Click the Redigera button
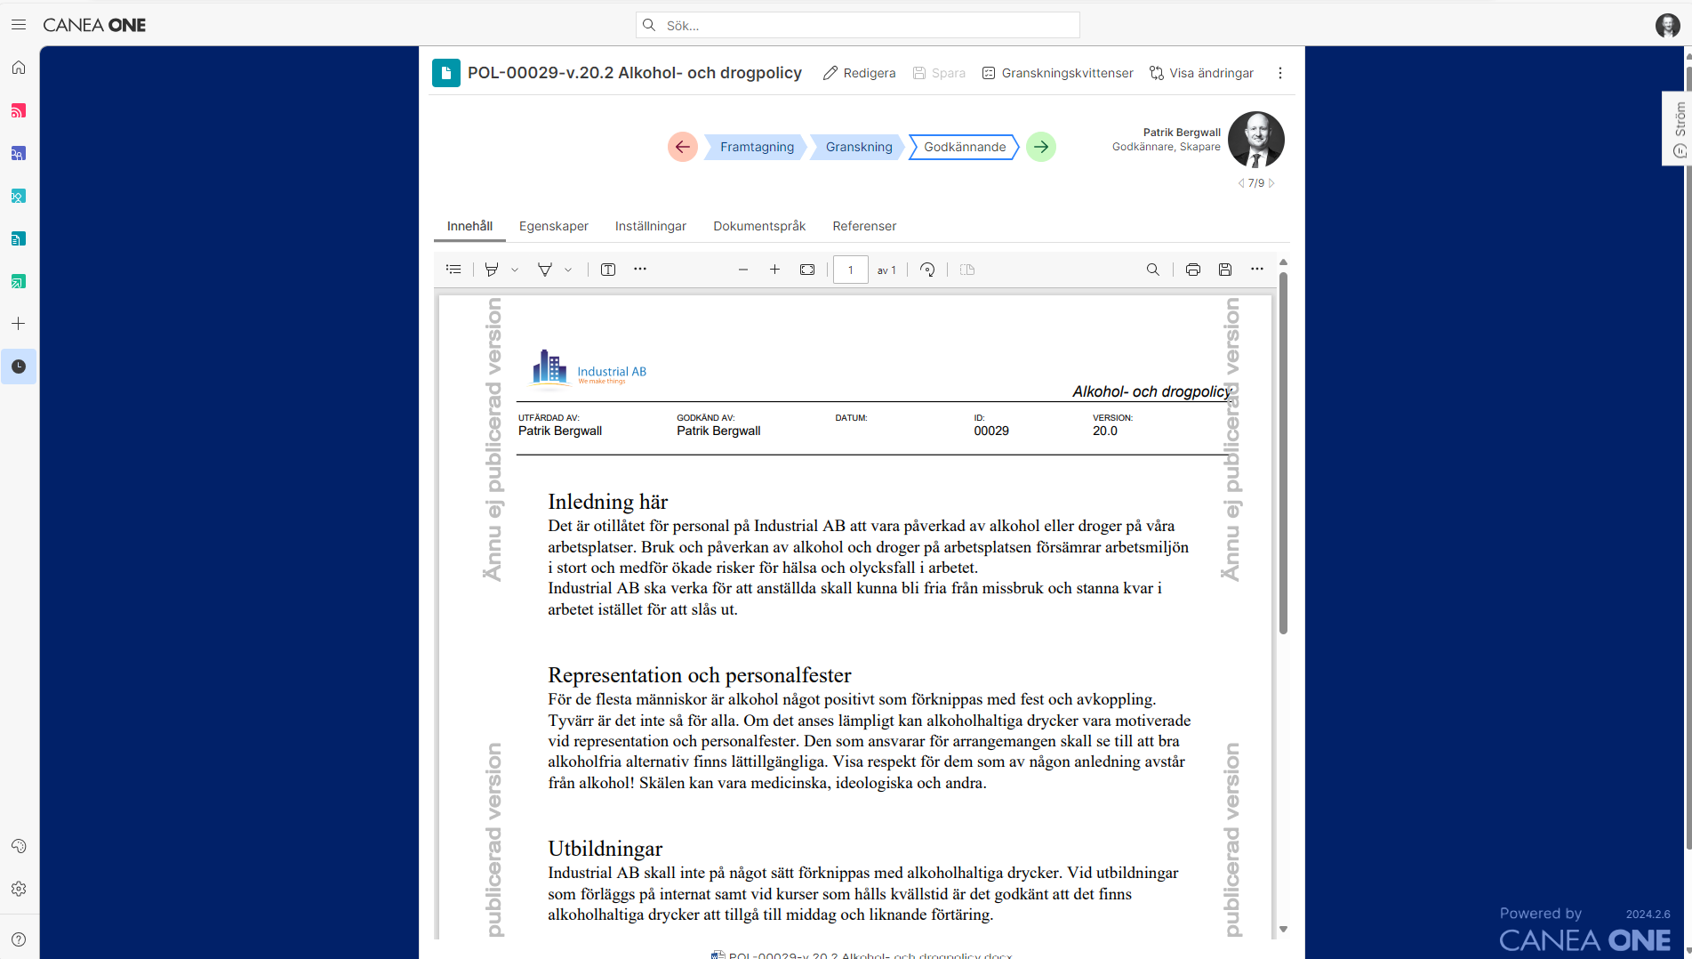Screen dimensions: 1692x959 click(859, 73)
